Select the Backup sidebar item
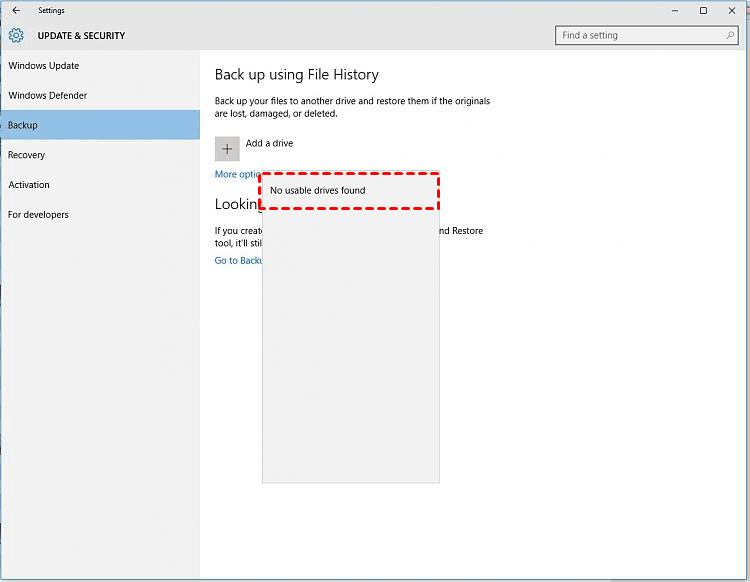Viewport: 750px width, 582px height. point(23,125)
